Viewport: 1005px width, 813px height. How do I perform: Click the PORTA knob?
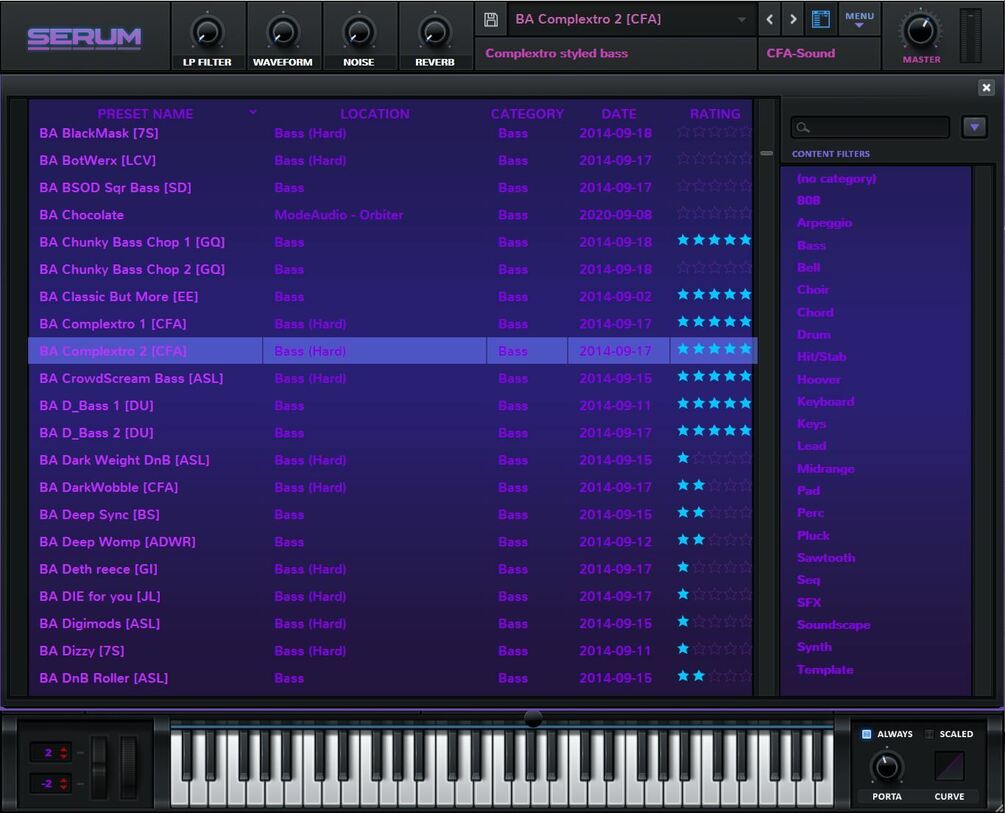(x=886, y=767)
